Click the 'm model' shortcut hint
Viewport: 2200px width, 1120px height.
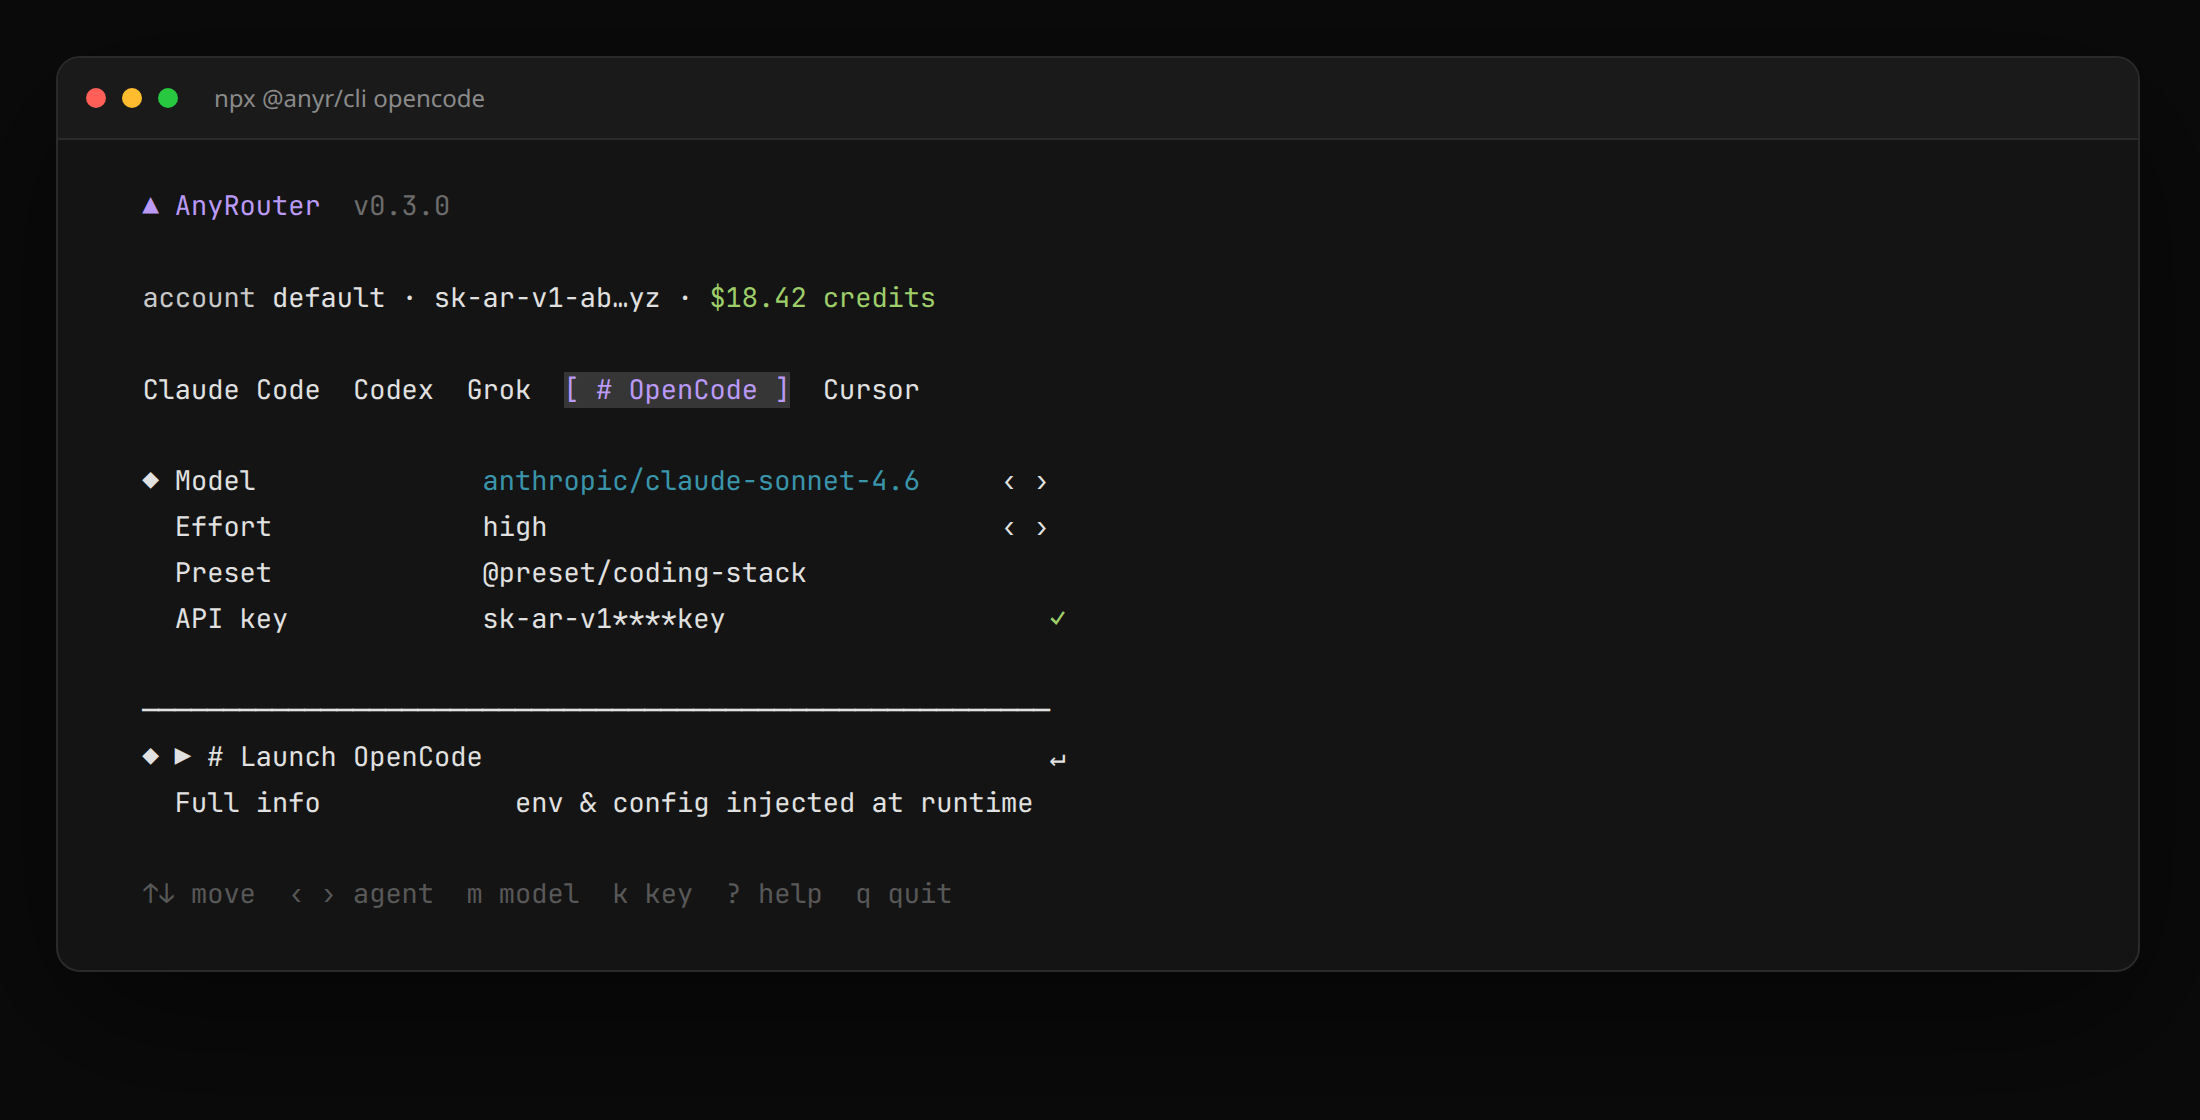click(523, 894)
